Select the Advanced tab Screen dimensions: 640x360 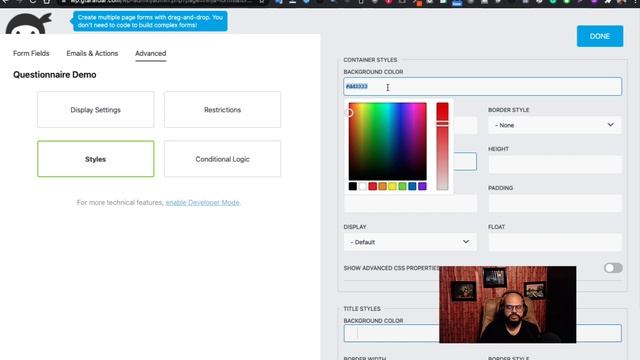pyautogui.click(x=151, y=53)
